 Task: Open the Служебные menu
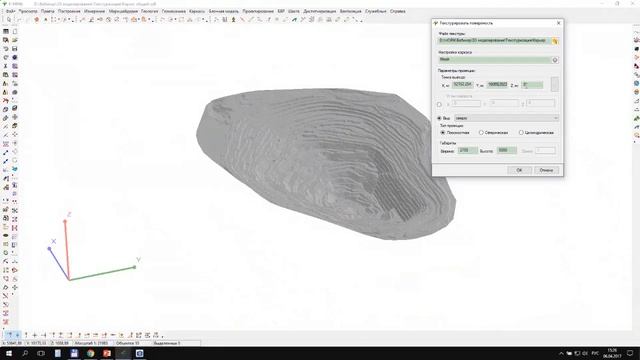(376, 11)
